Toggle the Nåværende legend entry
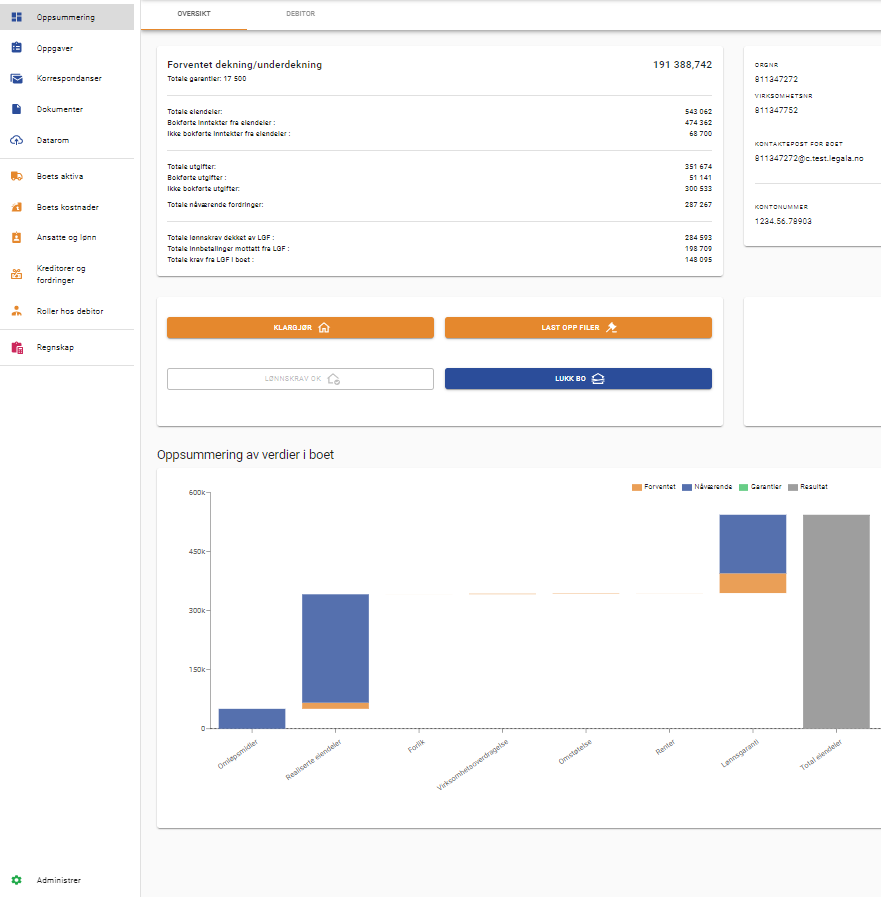Screen dimensions: 881x897 (706, 487)
